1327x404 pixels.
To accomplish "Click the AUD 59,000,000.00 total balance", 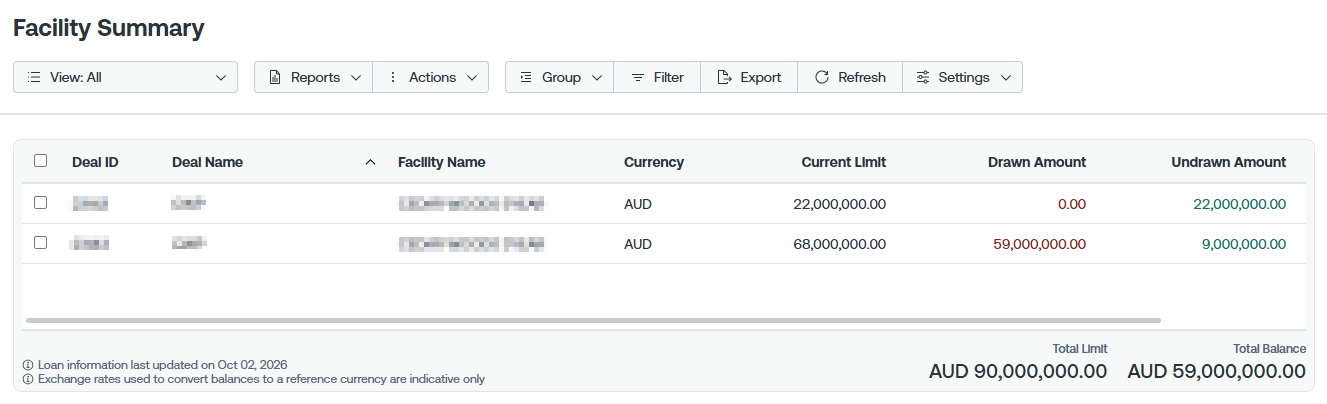I will pyautogui.click(x=1216, y=371).
